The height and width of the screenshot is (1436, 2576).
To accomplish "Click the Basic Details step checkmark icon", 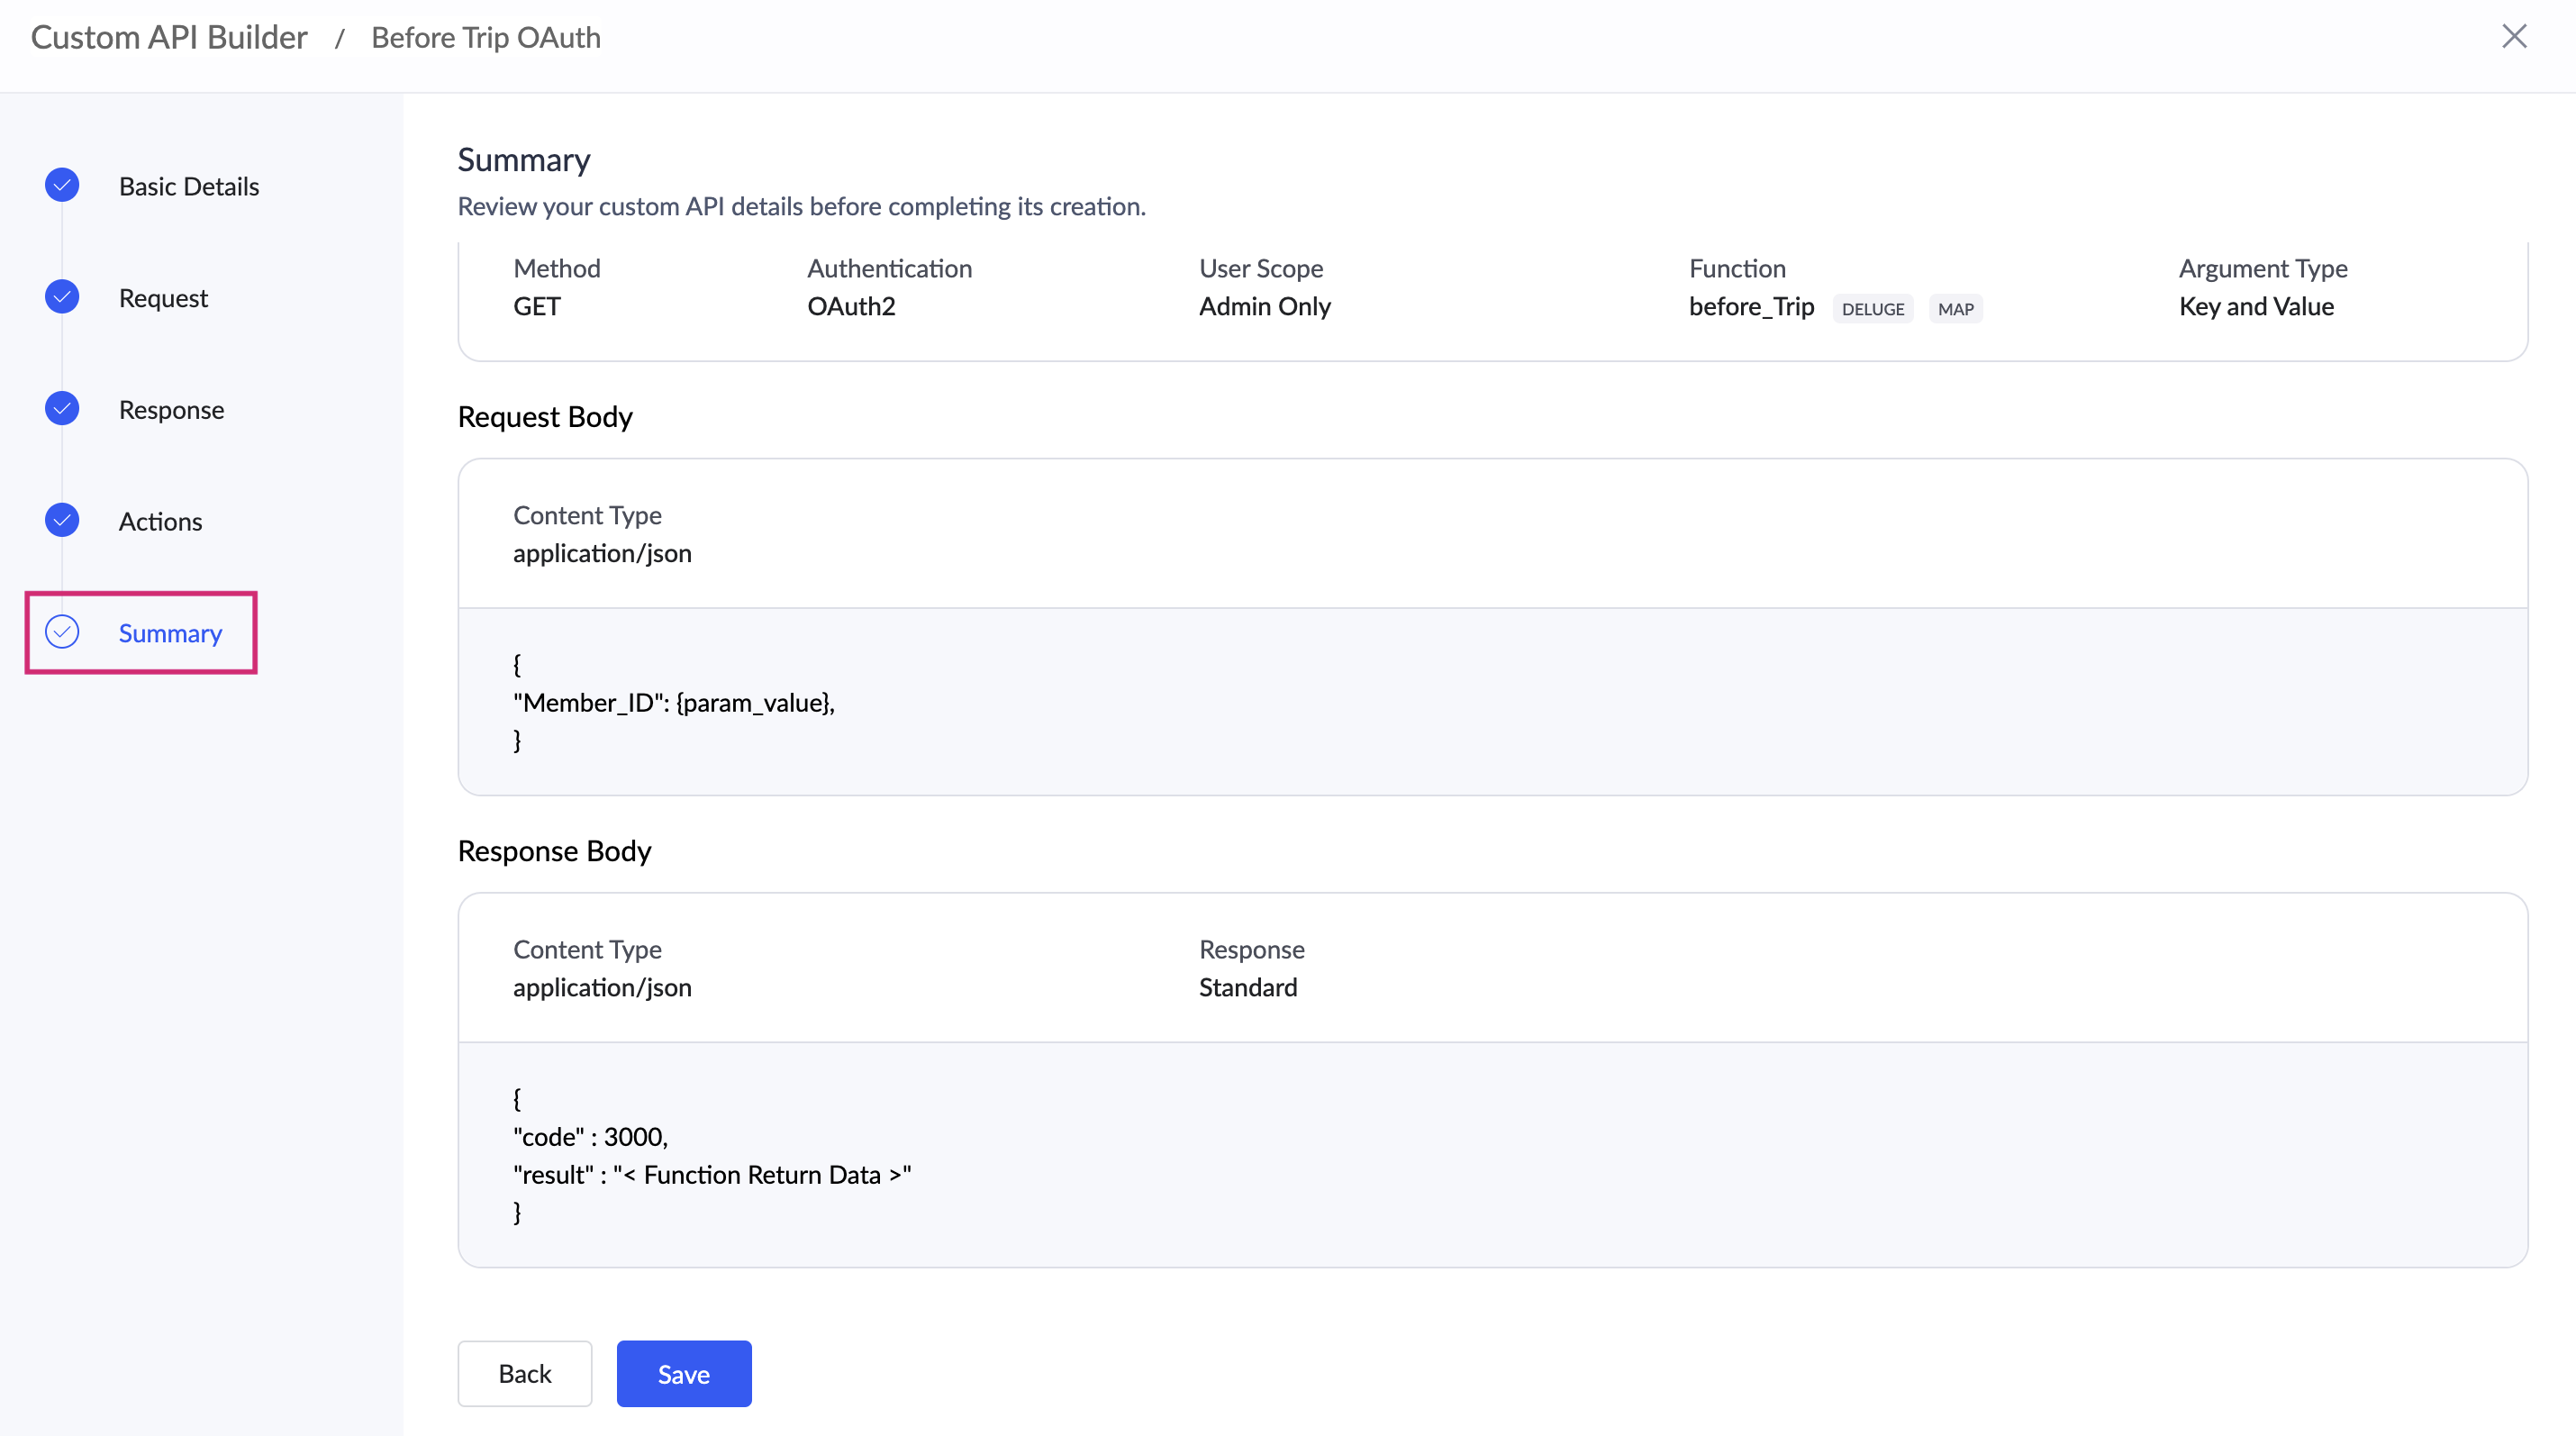I will coord(62,185).
